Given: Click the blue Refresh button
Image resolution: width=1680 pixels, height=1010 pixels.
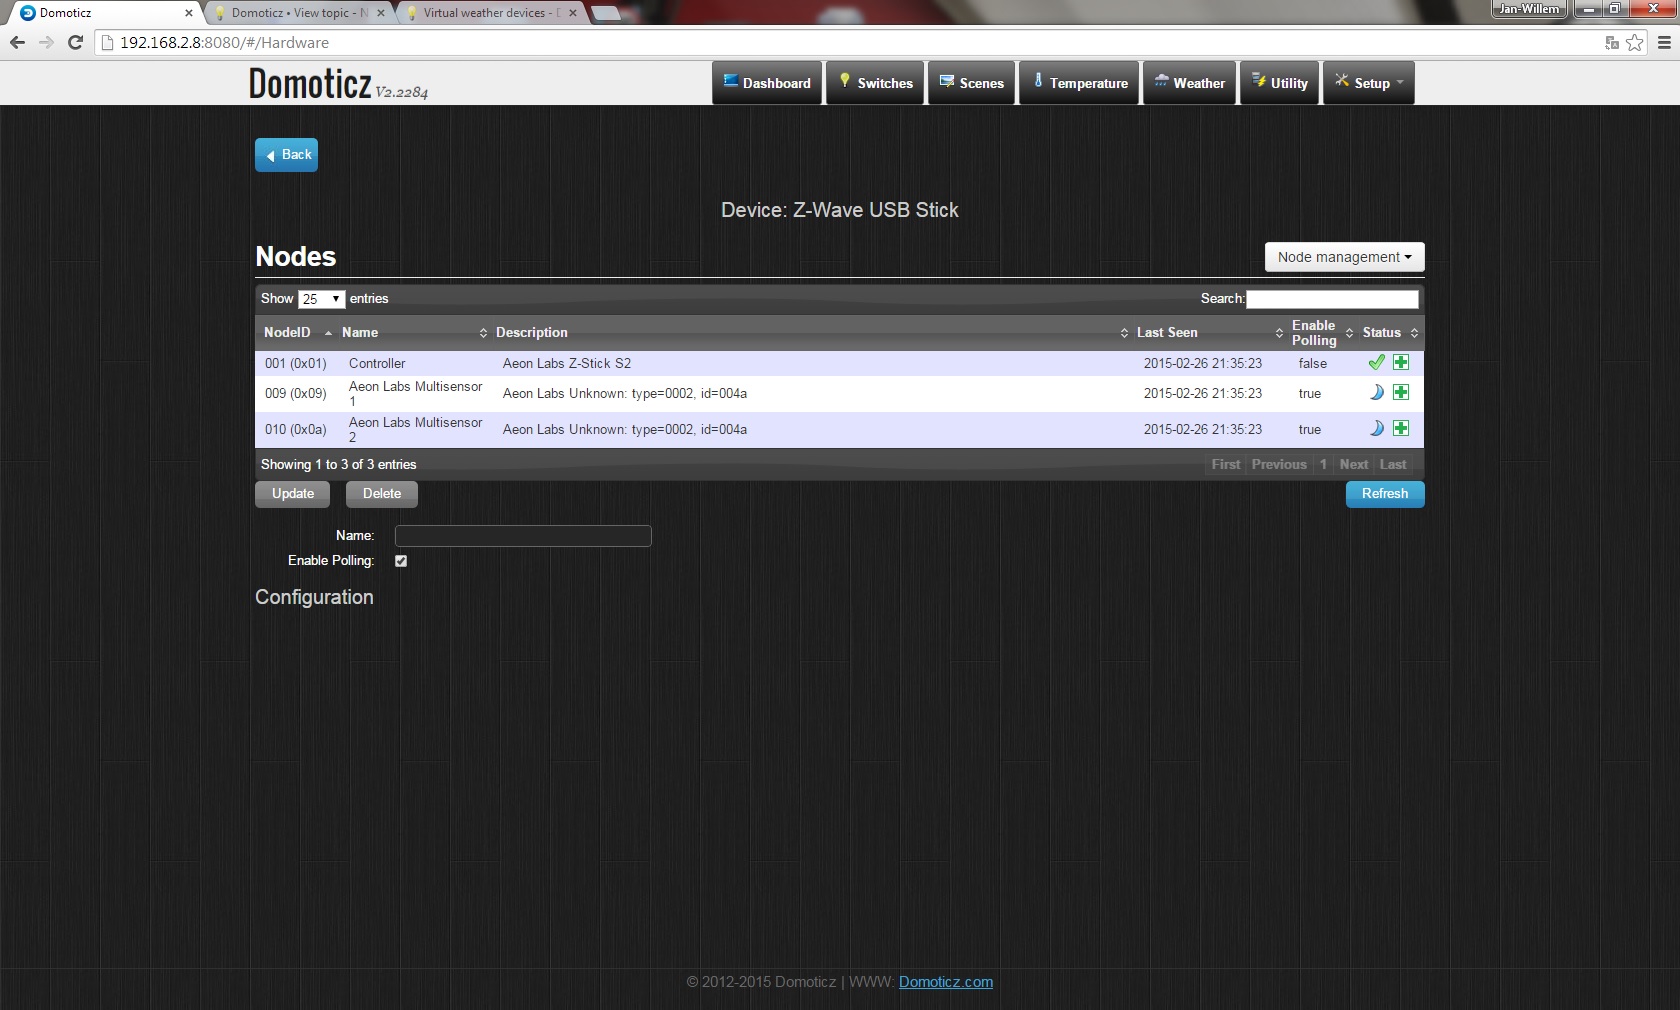Looking at the screenshot, I should pyautogui.click(x=1385, y=494).
